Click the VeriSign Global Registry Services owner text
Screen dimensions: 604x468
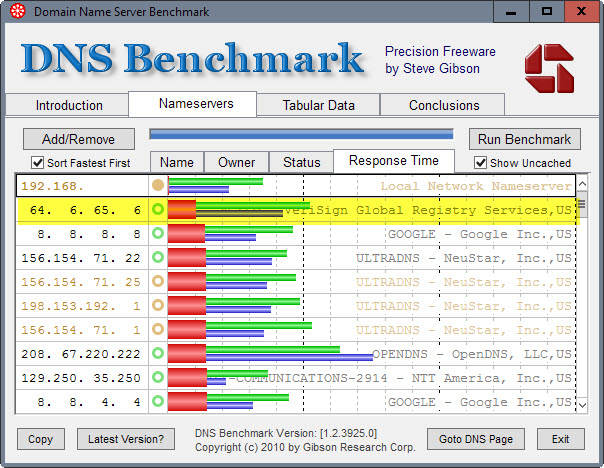(428, 210)
